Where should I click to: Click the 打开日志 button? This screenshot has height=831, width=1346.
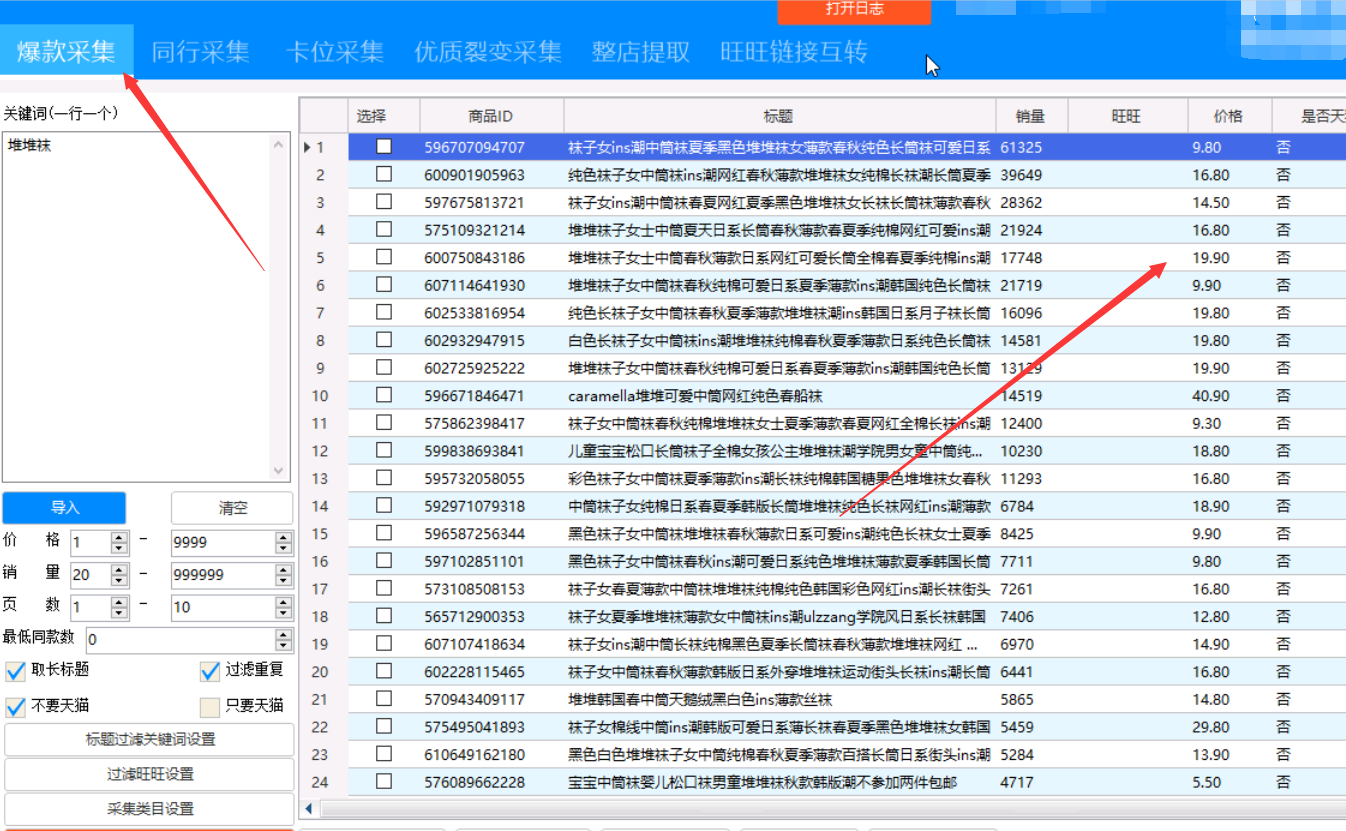[853, 12]
